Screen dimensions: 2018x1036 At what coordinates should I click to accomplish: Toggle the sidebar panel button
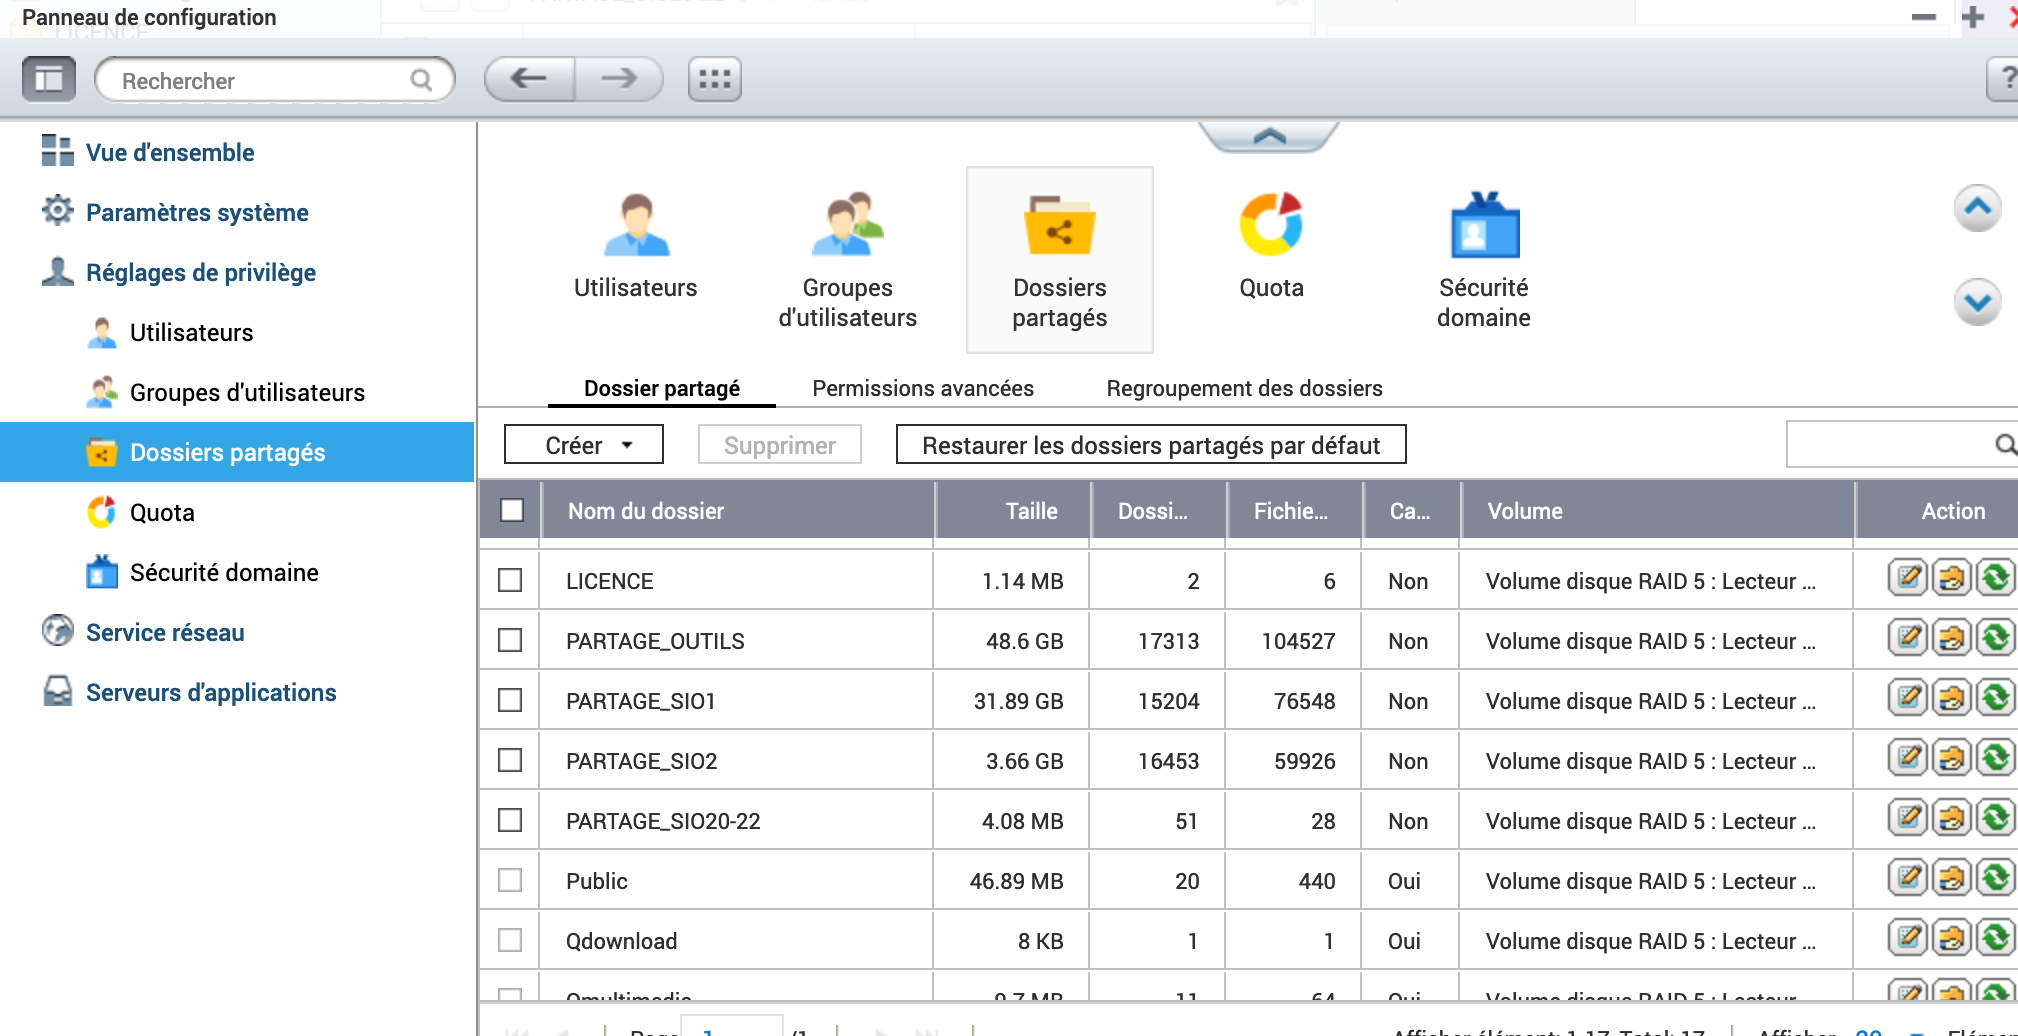click(49, 79)
